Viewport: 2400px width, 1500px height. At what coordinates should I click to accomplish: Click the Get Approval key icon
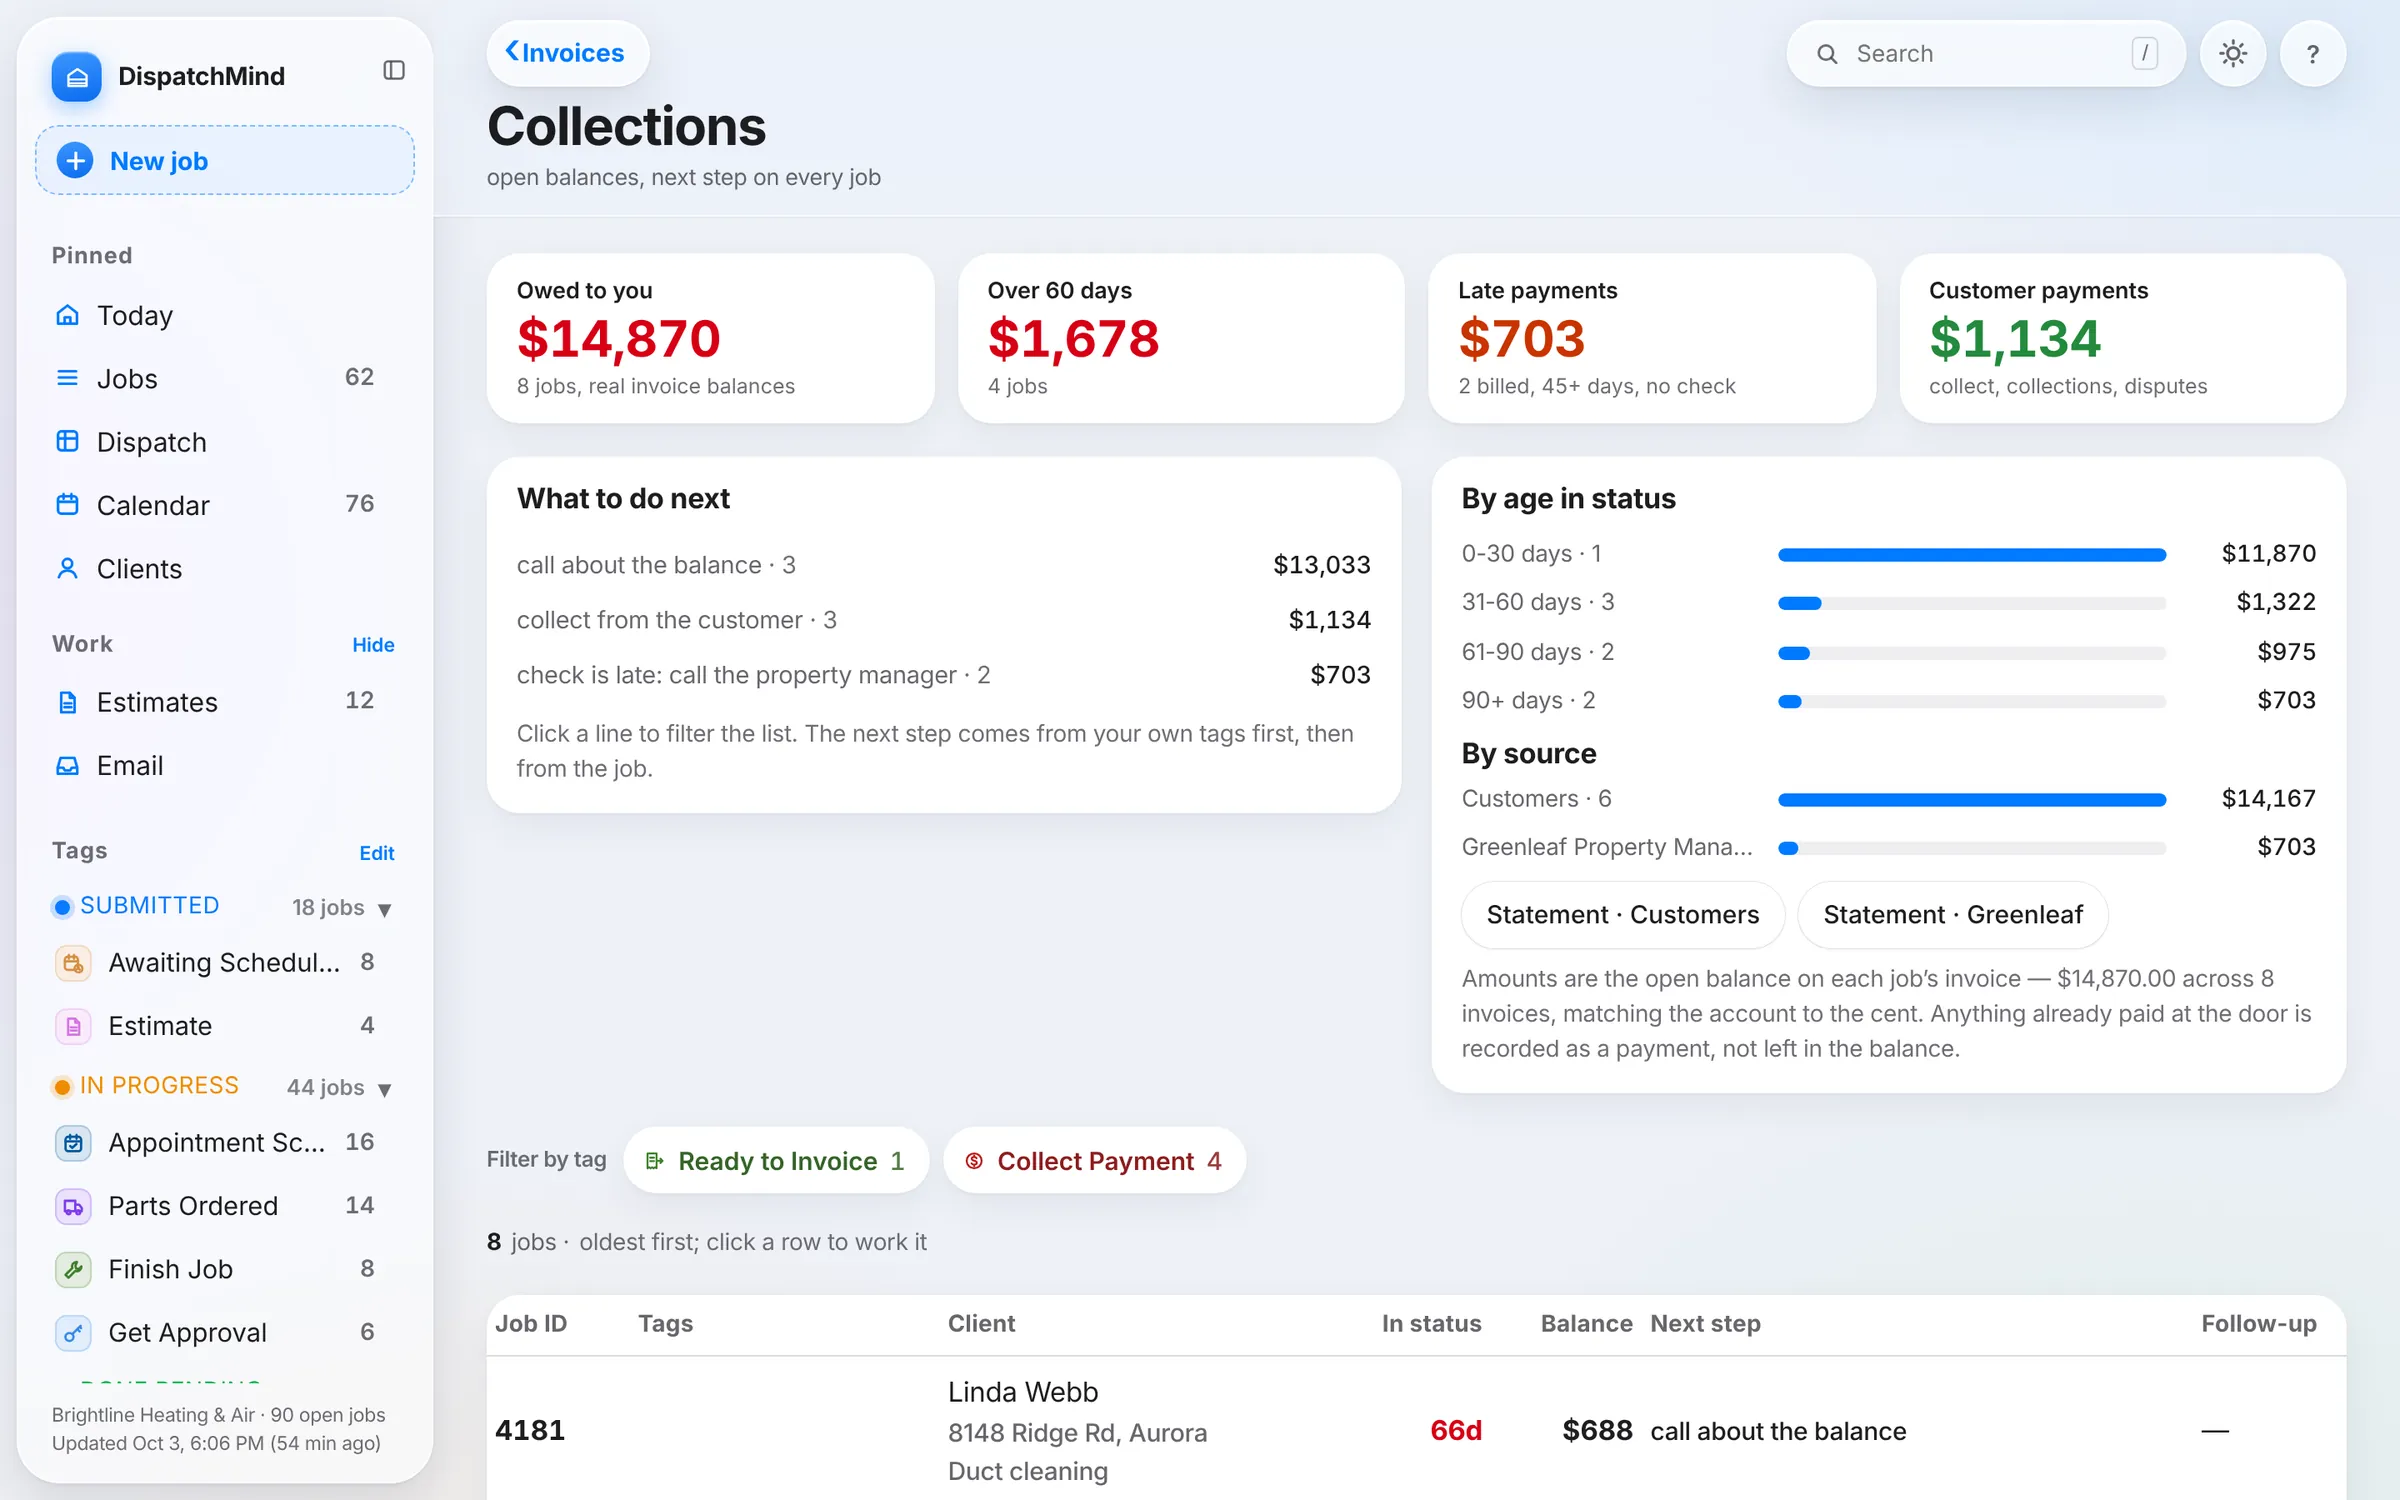[73, 1333]
